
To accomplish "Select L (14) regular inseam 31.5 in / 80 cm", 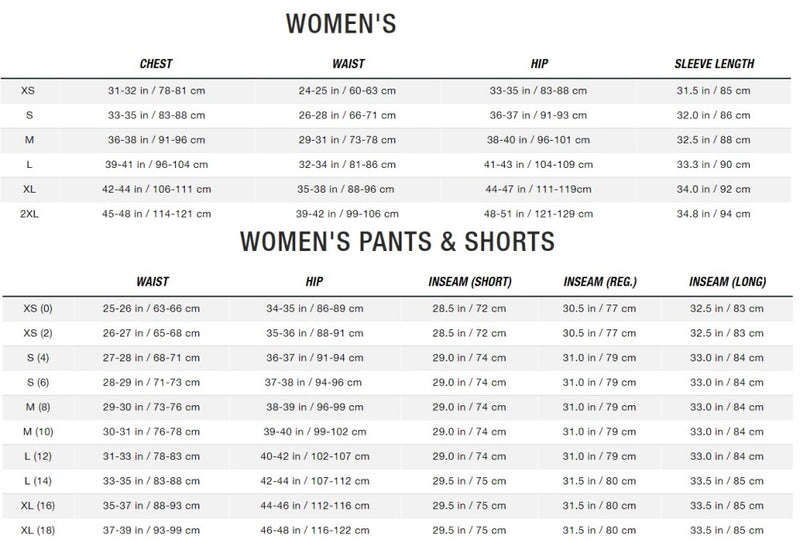I will pyautogui.click(x=599, y=481).
